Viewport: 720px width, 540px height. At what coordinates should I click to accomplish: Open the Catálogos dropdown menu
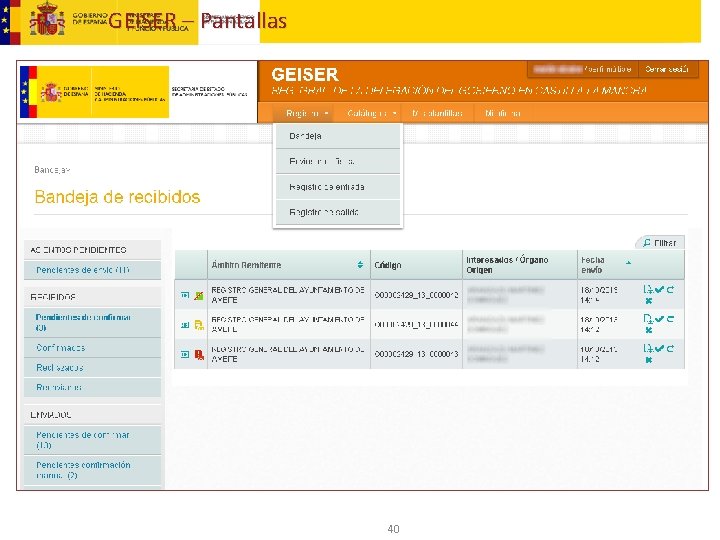pos(371,113)
